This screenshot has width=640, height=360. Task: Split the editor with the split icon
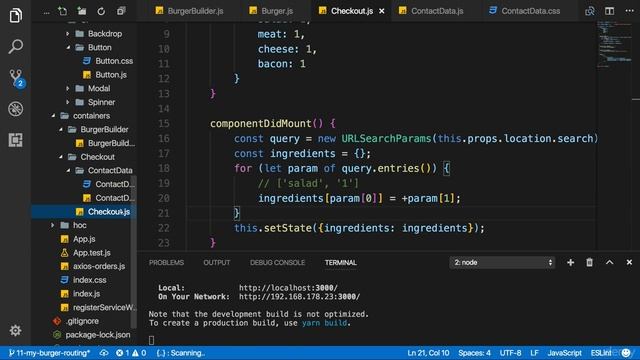tap(609, 11)
